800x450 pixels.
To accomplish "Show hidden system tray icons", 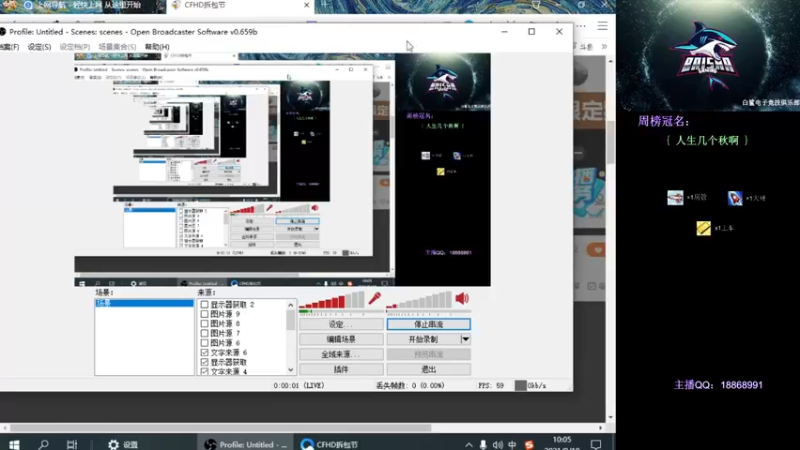I will pyautogui.click(x=468, y=445).
